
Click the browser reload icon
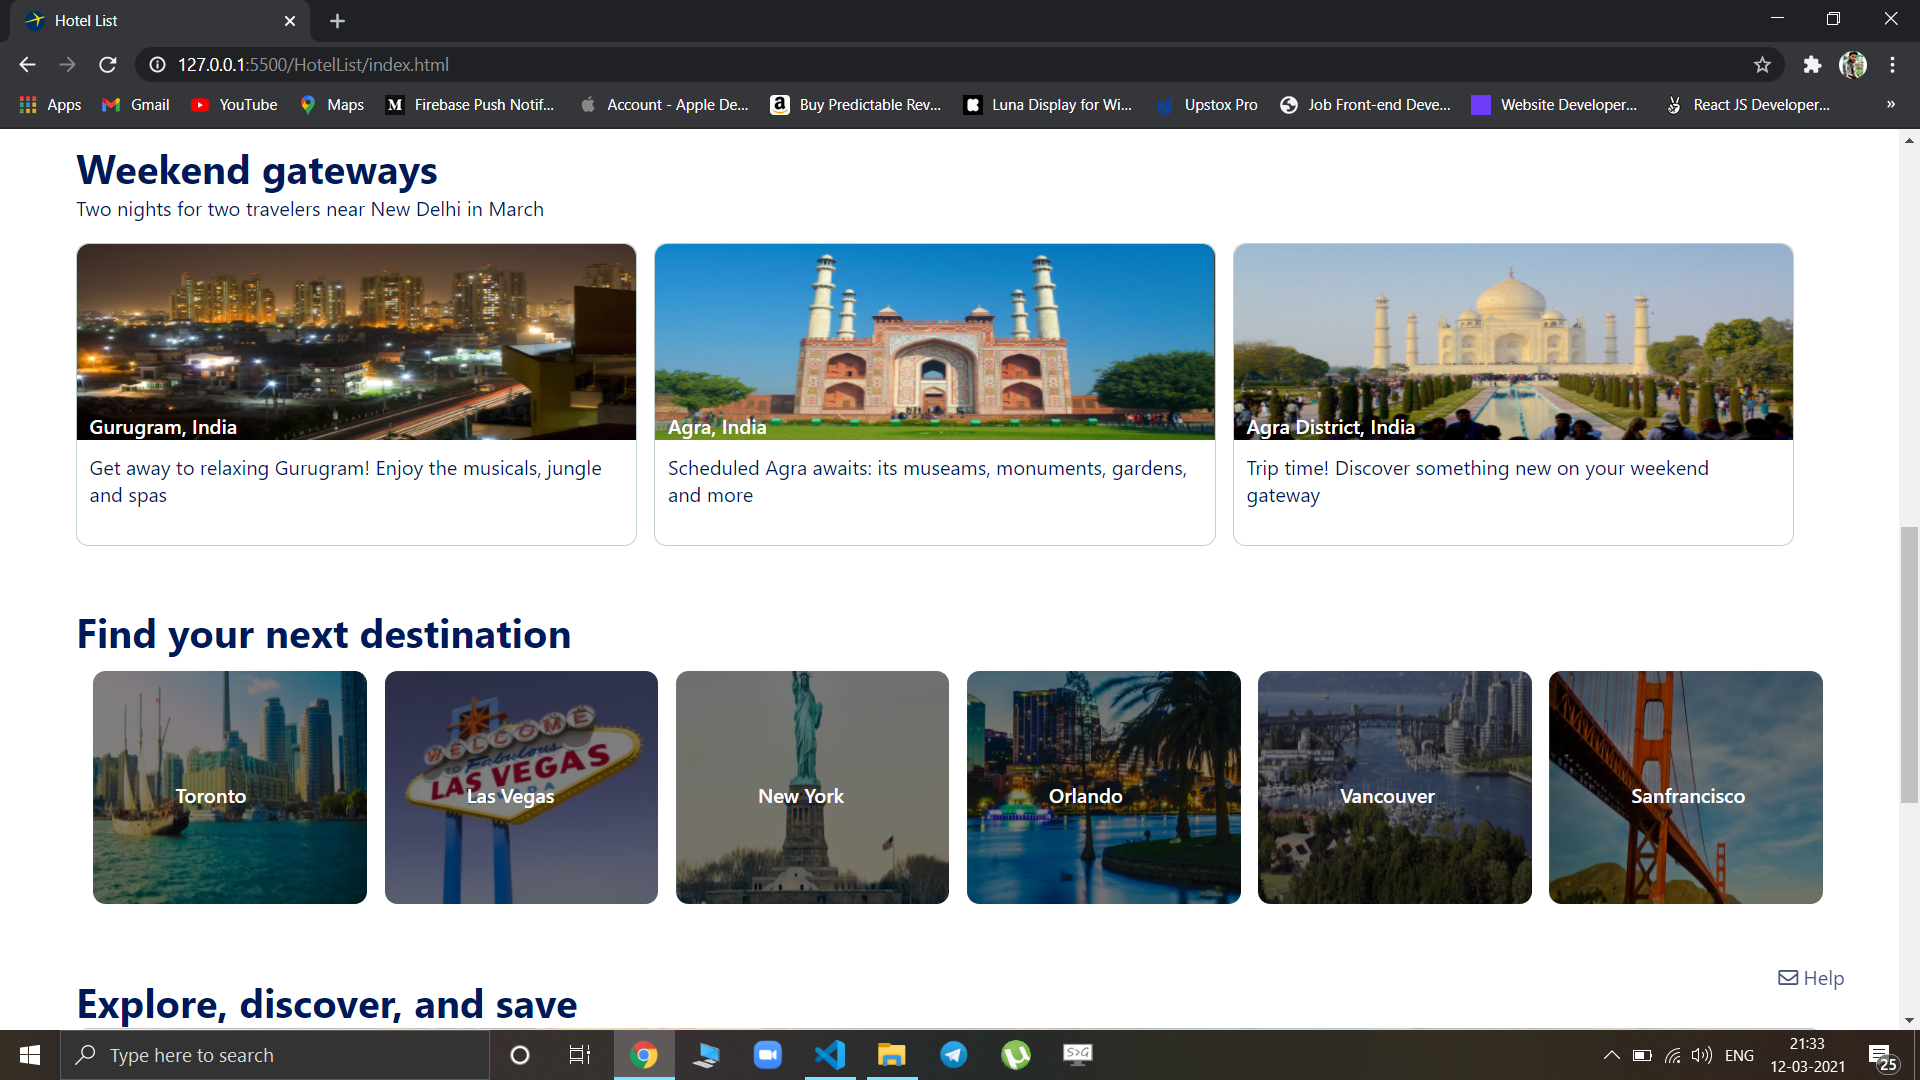107,64
